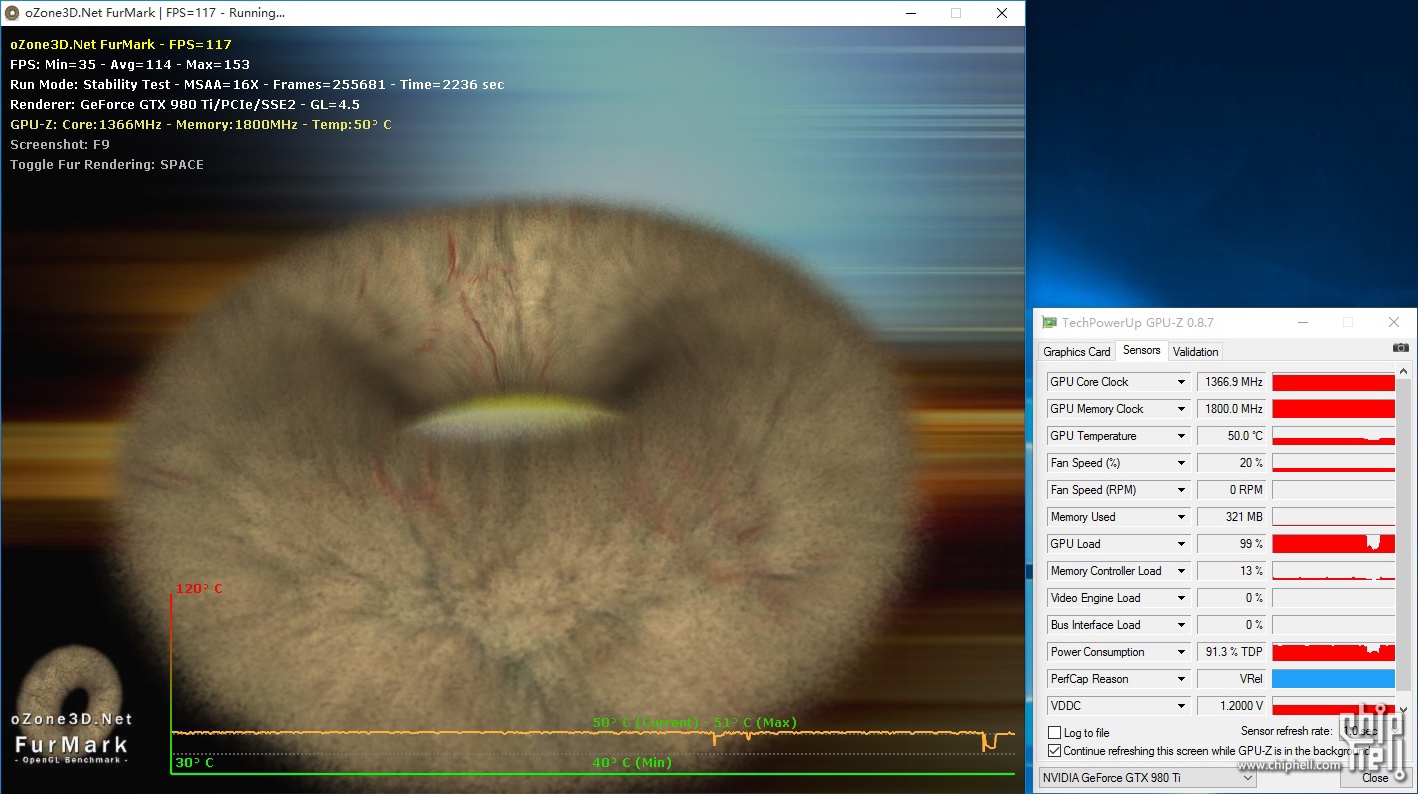Close the GPU-Z window with X
This screenshot has height=794, width=1418.
click(1393, 322)
